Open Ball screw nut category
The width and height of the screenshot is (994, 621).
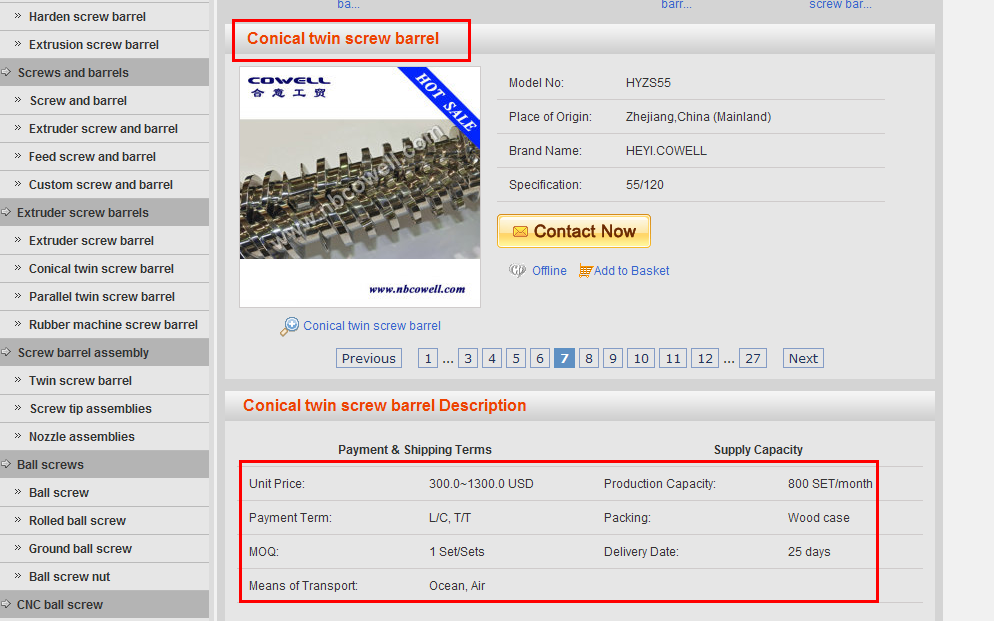pyautogui.click(x=70, y=577)
